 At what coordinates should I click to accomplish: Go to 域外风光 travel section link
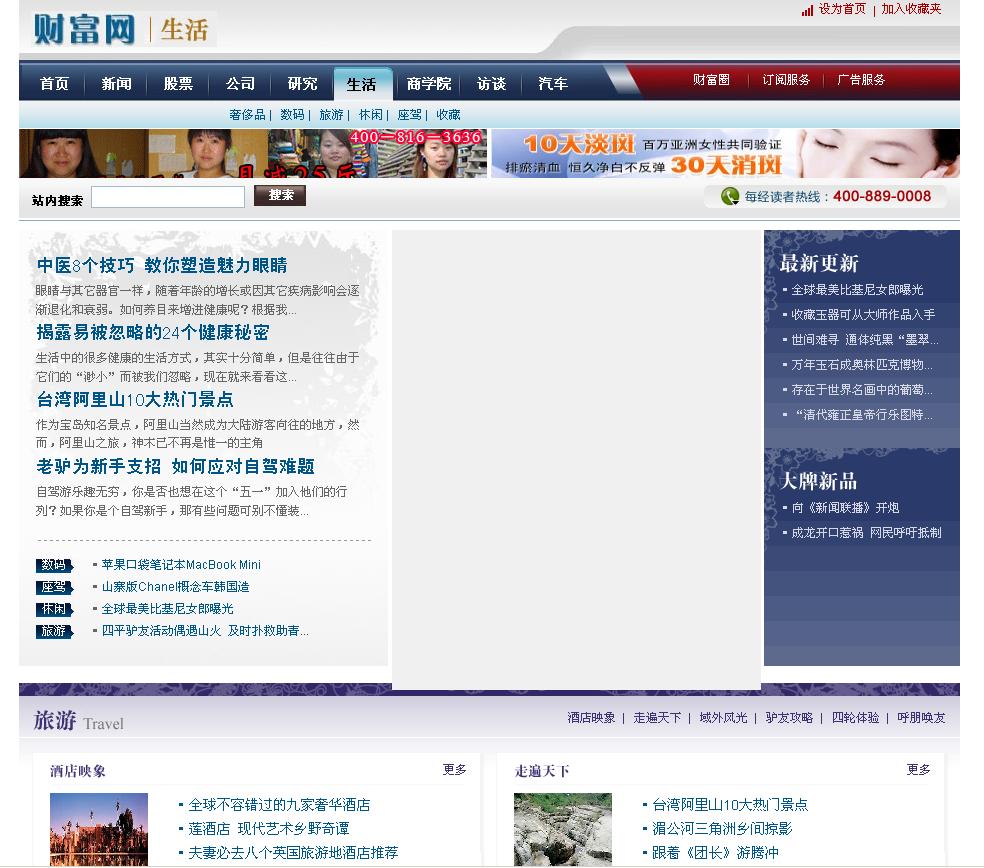(x=724, y=717)
